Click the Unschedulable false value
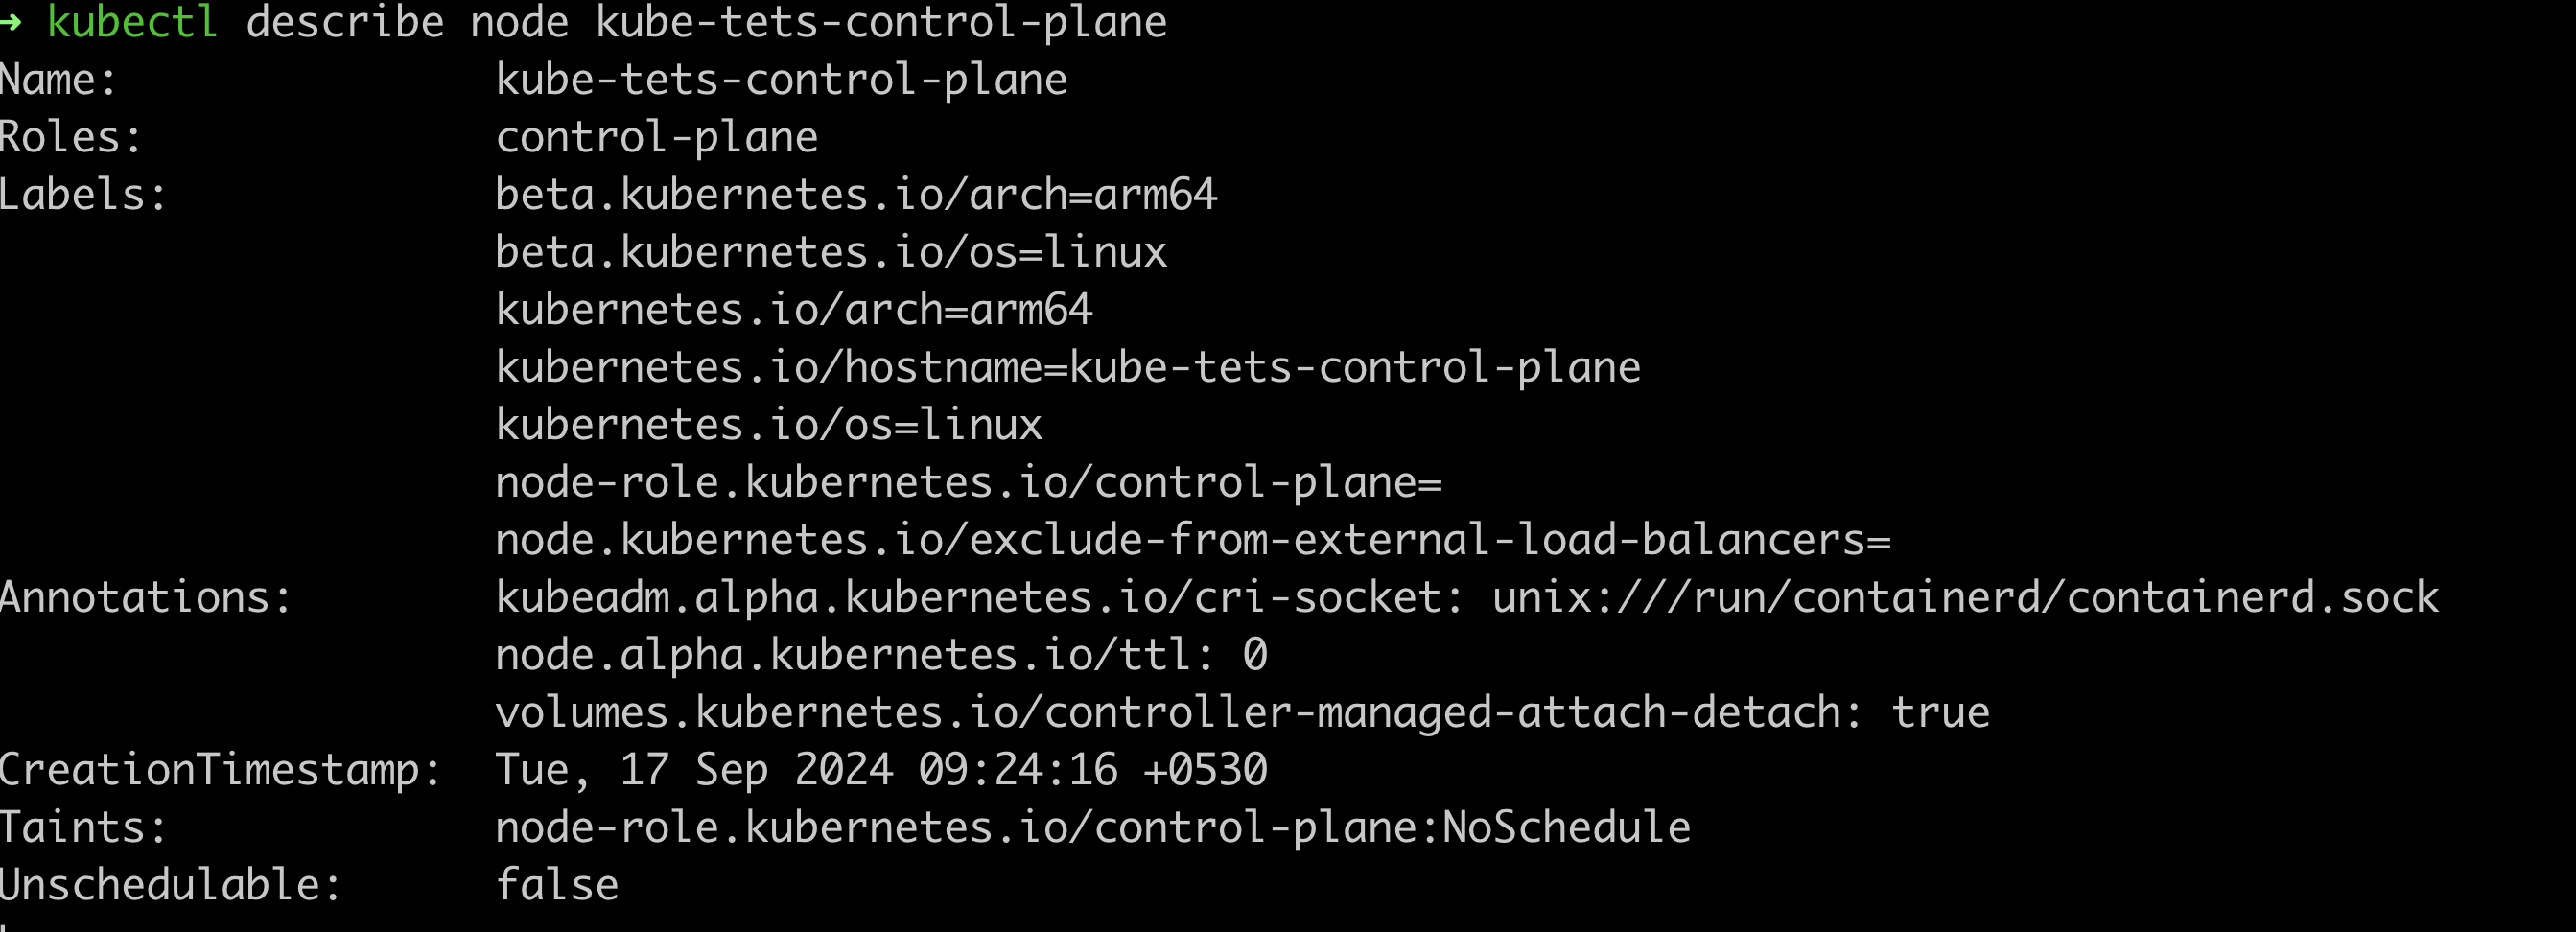 click(557, 885)
